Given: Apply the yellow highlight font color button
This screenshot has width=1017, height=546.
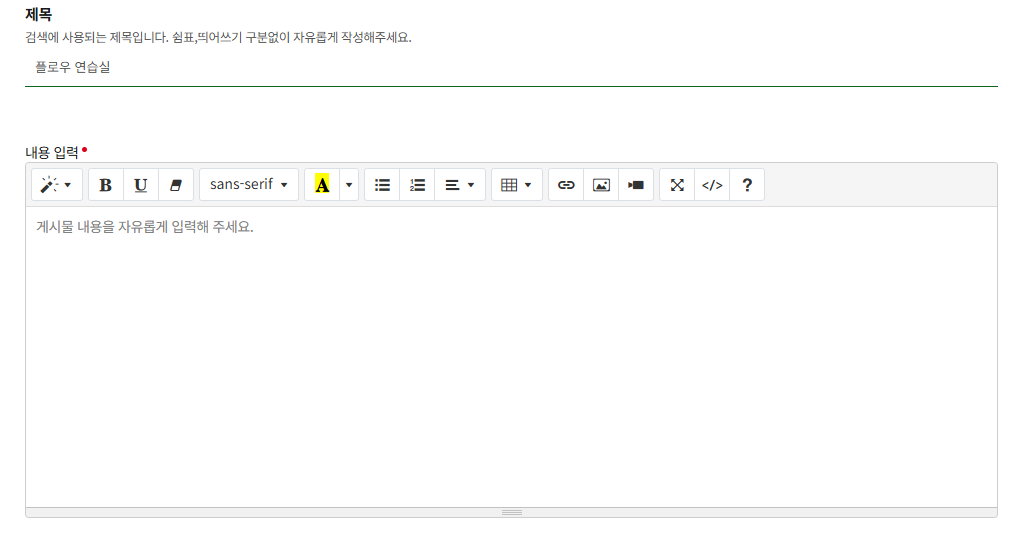Looking at the screenshot, I should click(x=322, y=185).
